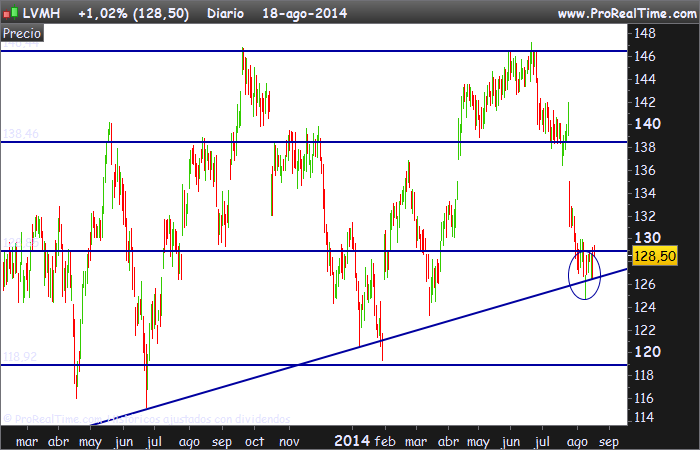Image resolution: width=700 pixels, height=450 pixels.
Task: Click the 134 price axis label
Action: (x=645, y=193)
